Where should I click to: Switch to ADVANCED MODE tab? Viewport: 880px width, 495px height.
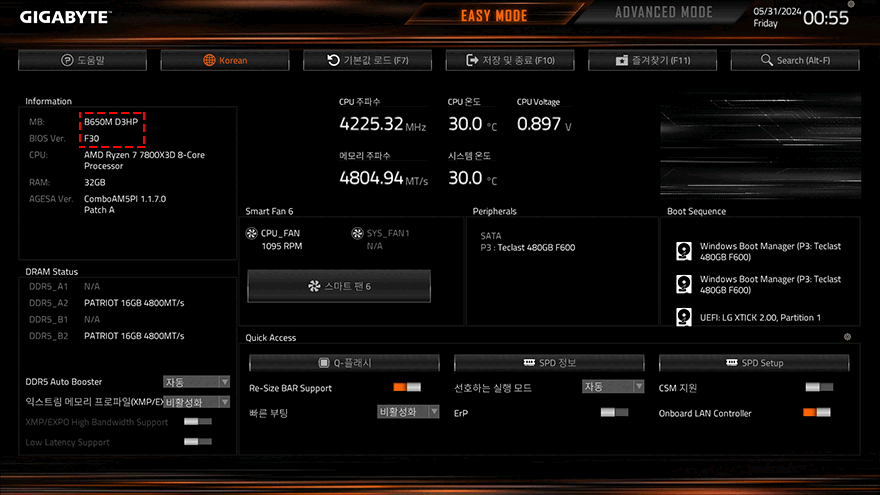point(663,12)
